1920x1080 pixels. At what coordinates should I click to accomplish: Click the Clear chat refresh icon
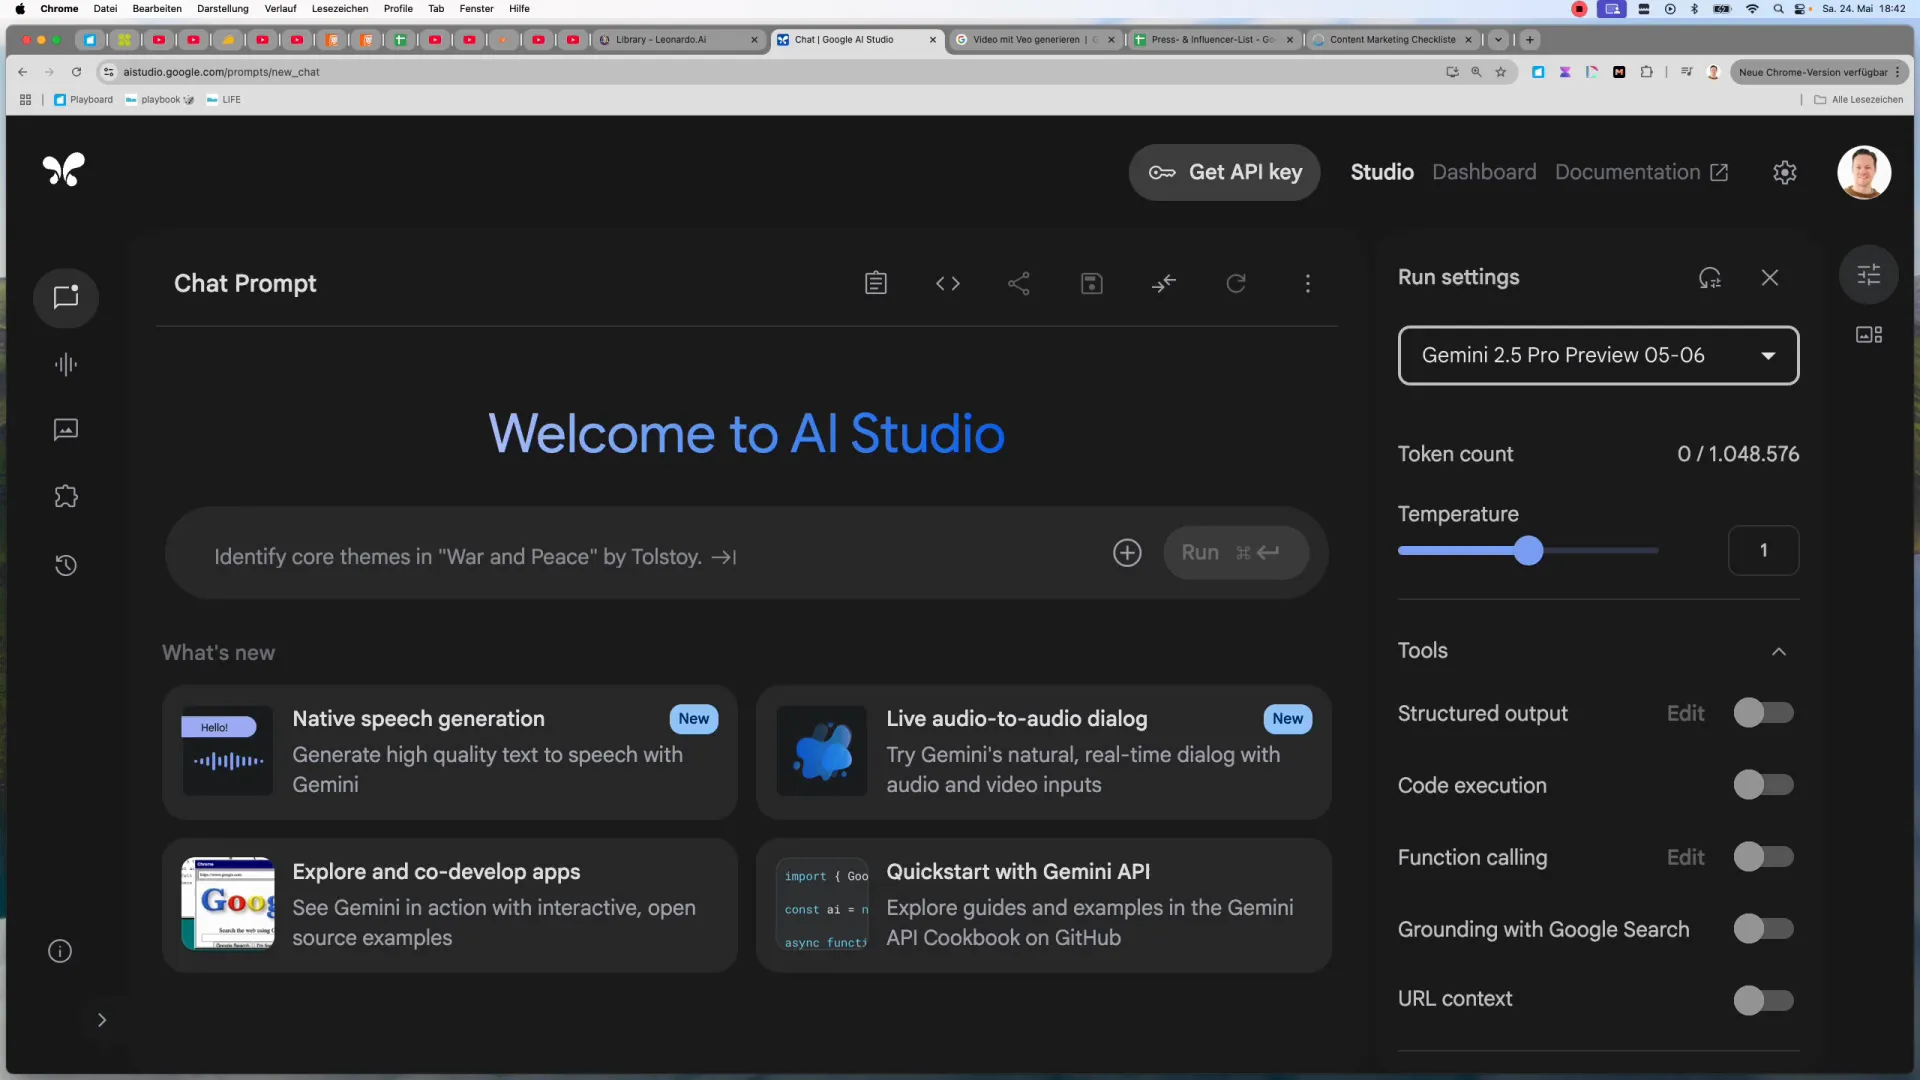[1236, 284]
